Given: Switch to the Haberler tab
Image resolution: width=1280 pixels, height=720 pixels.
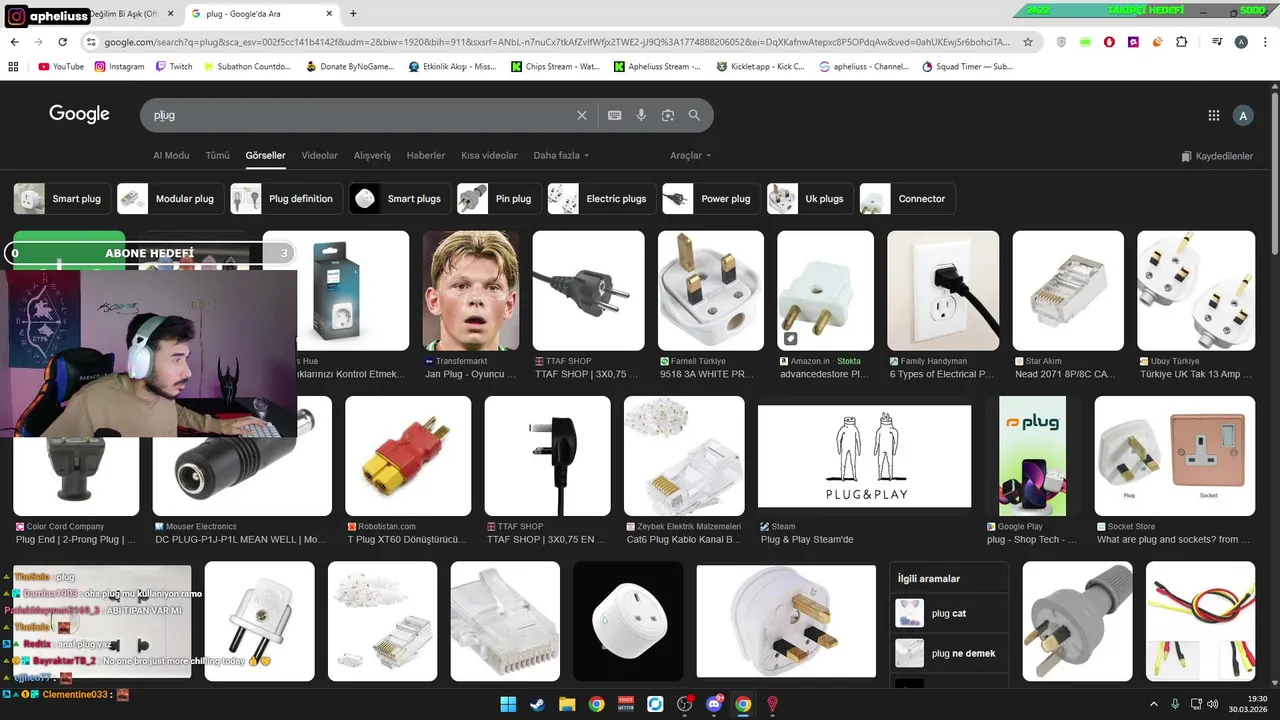Looking at the screenshot, I should (x=426, y=155).
